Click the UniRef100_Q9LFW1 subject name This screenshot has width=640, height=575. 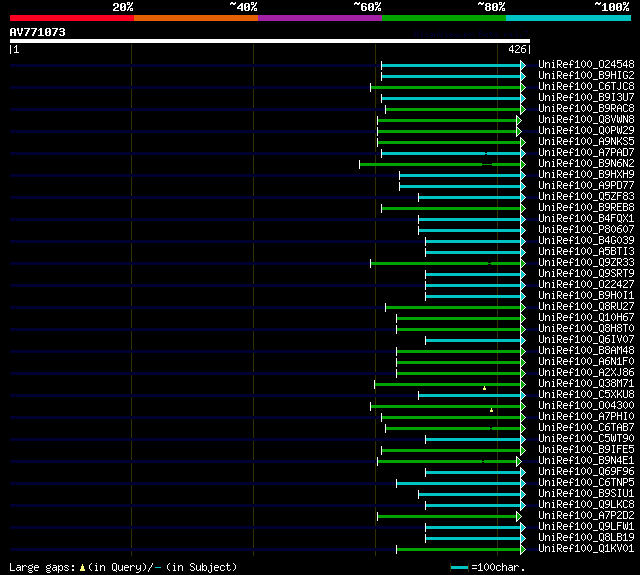[x=586, y=527]
